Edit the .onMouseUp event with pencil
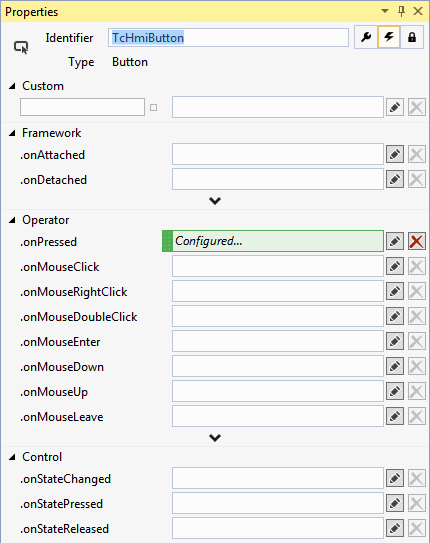The image size is (430, 543). [x=395, y=391]
